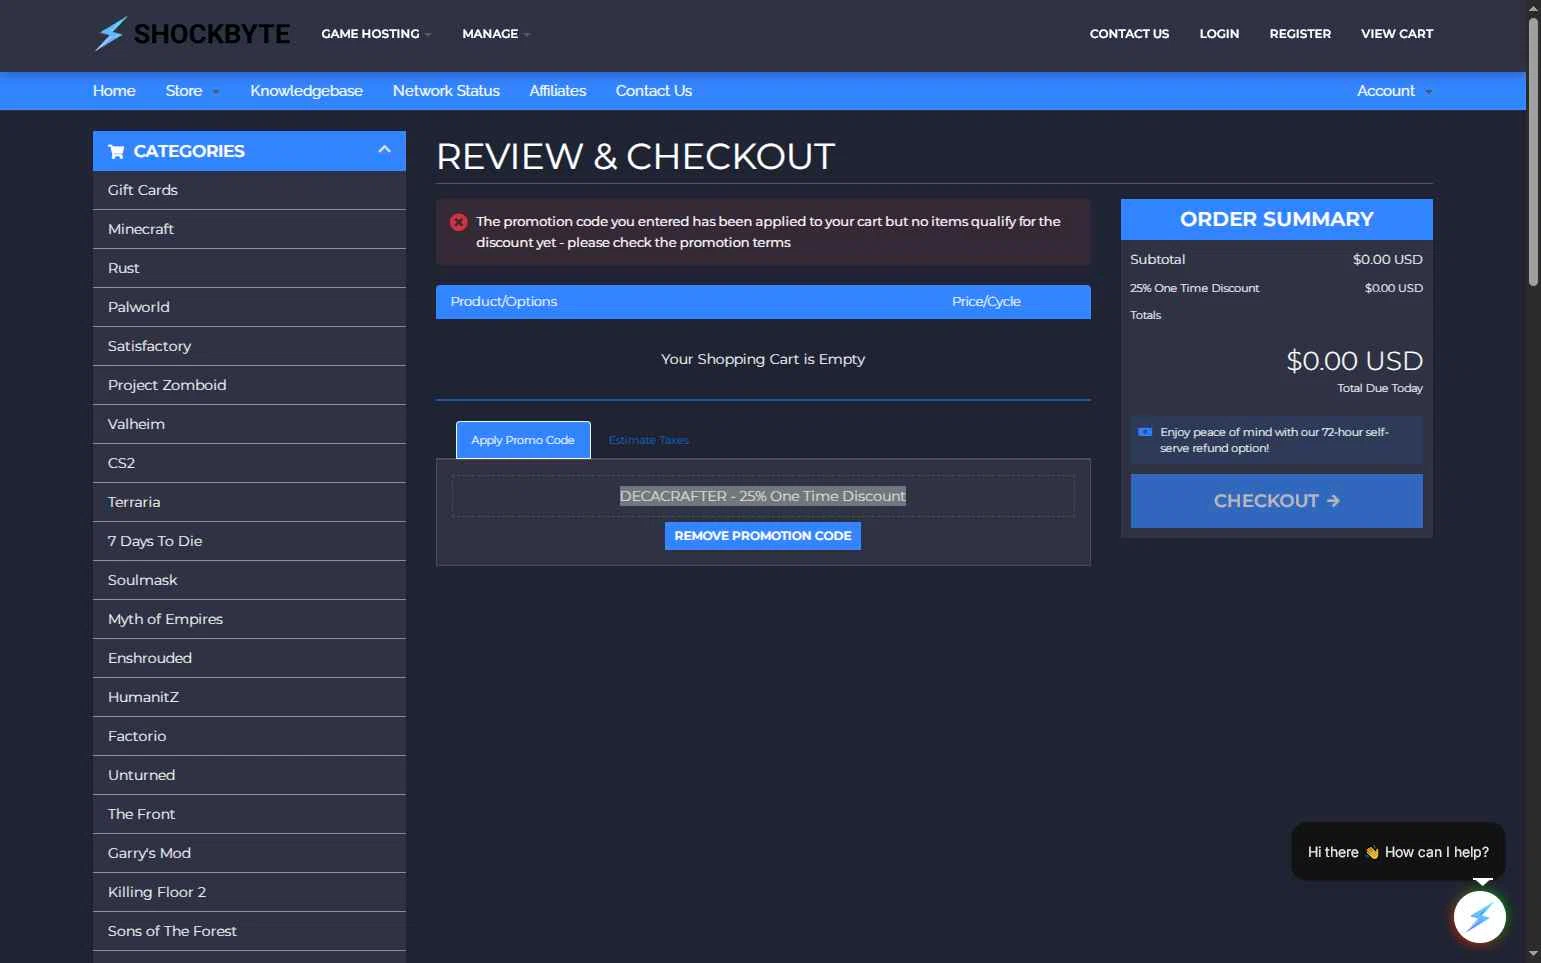
Task: Select Terraria category
Action: click(249, 502)
